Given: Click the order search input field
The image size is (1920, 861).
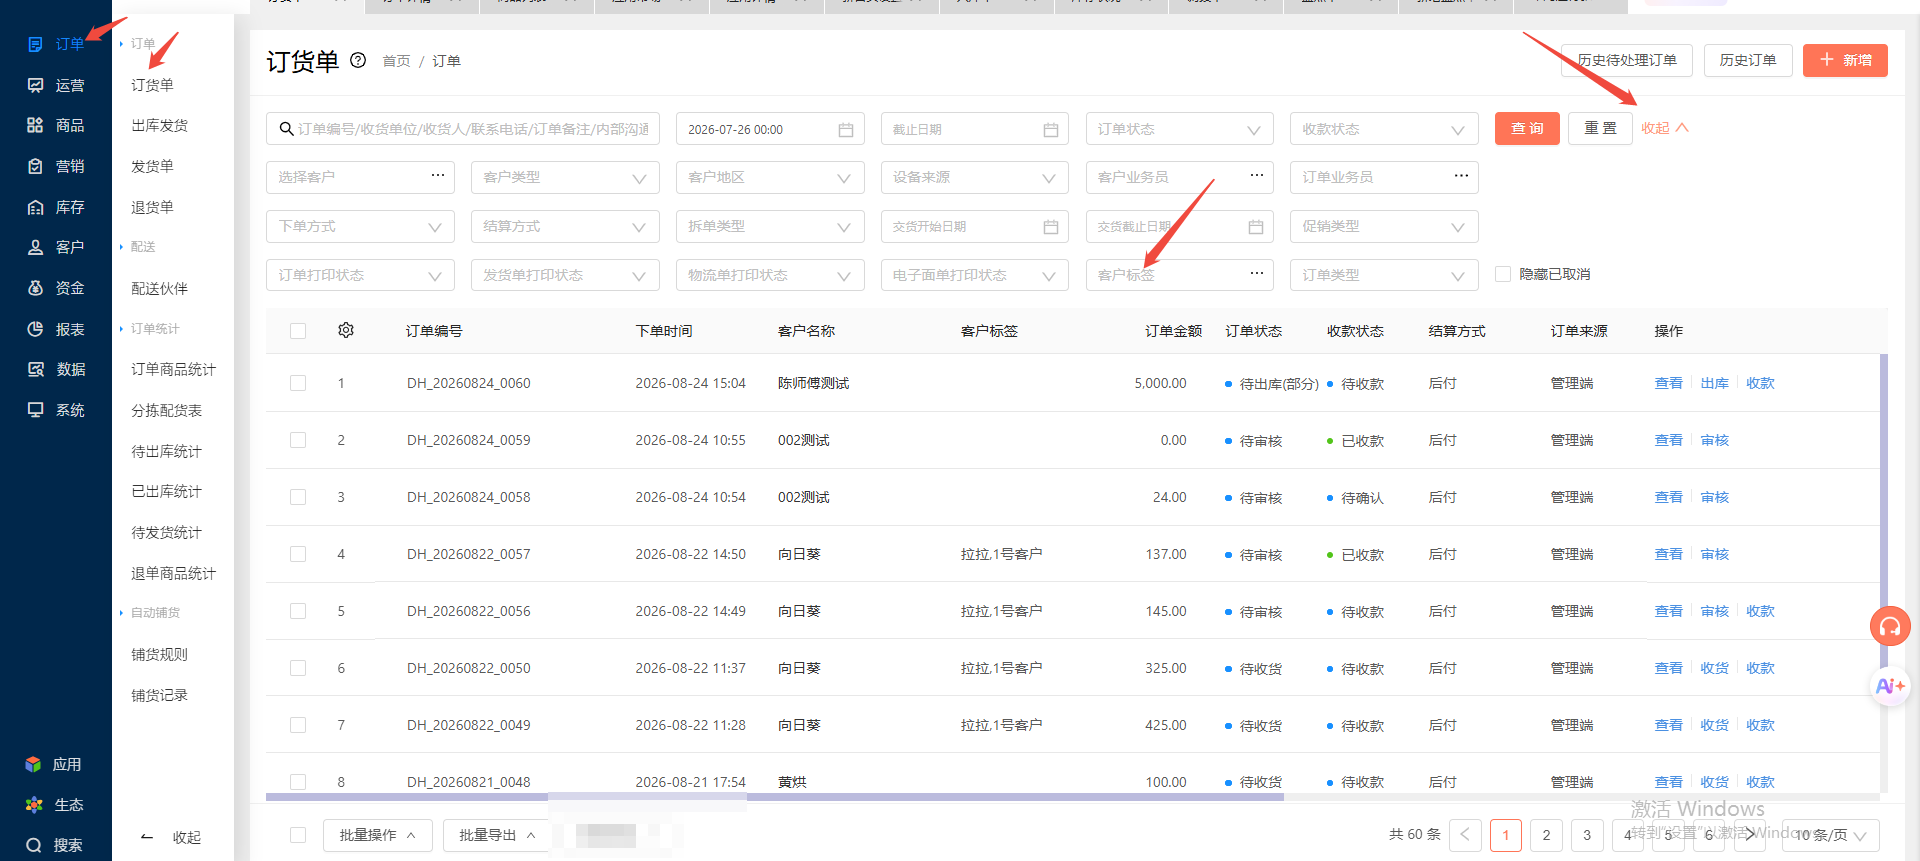Looking at the screenshot, I should (463, 129).
